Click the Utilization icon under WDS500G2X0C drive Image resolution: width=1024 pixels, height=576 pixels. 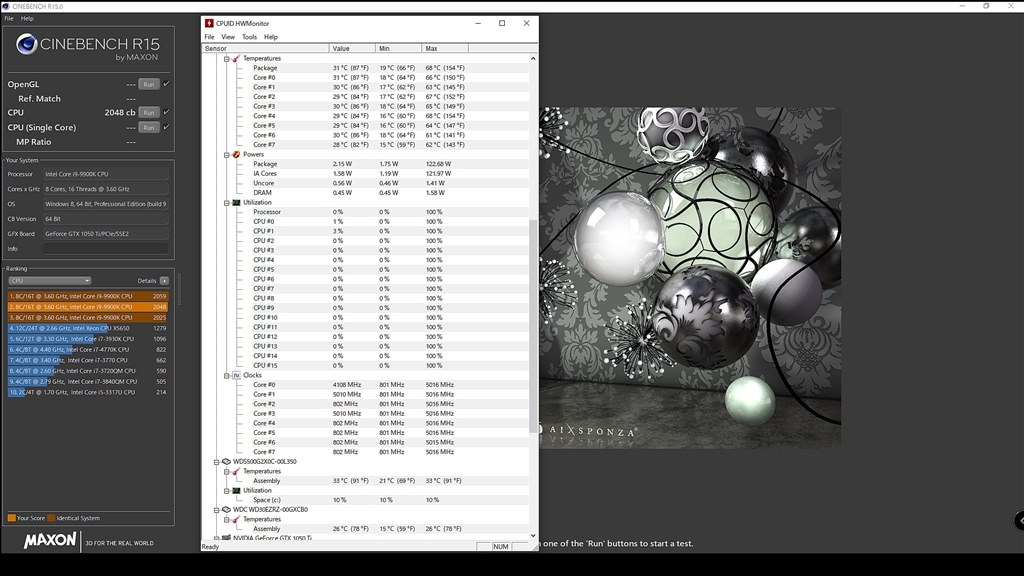click(x=236, y=490)
